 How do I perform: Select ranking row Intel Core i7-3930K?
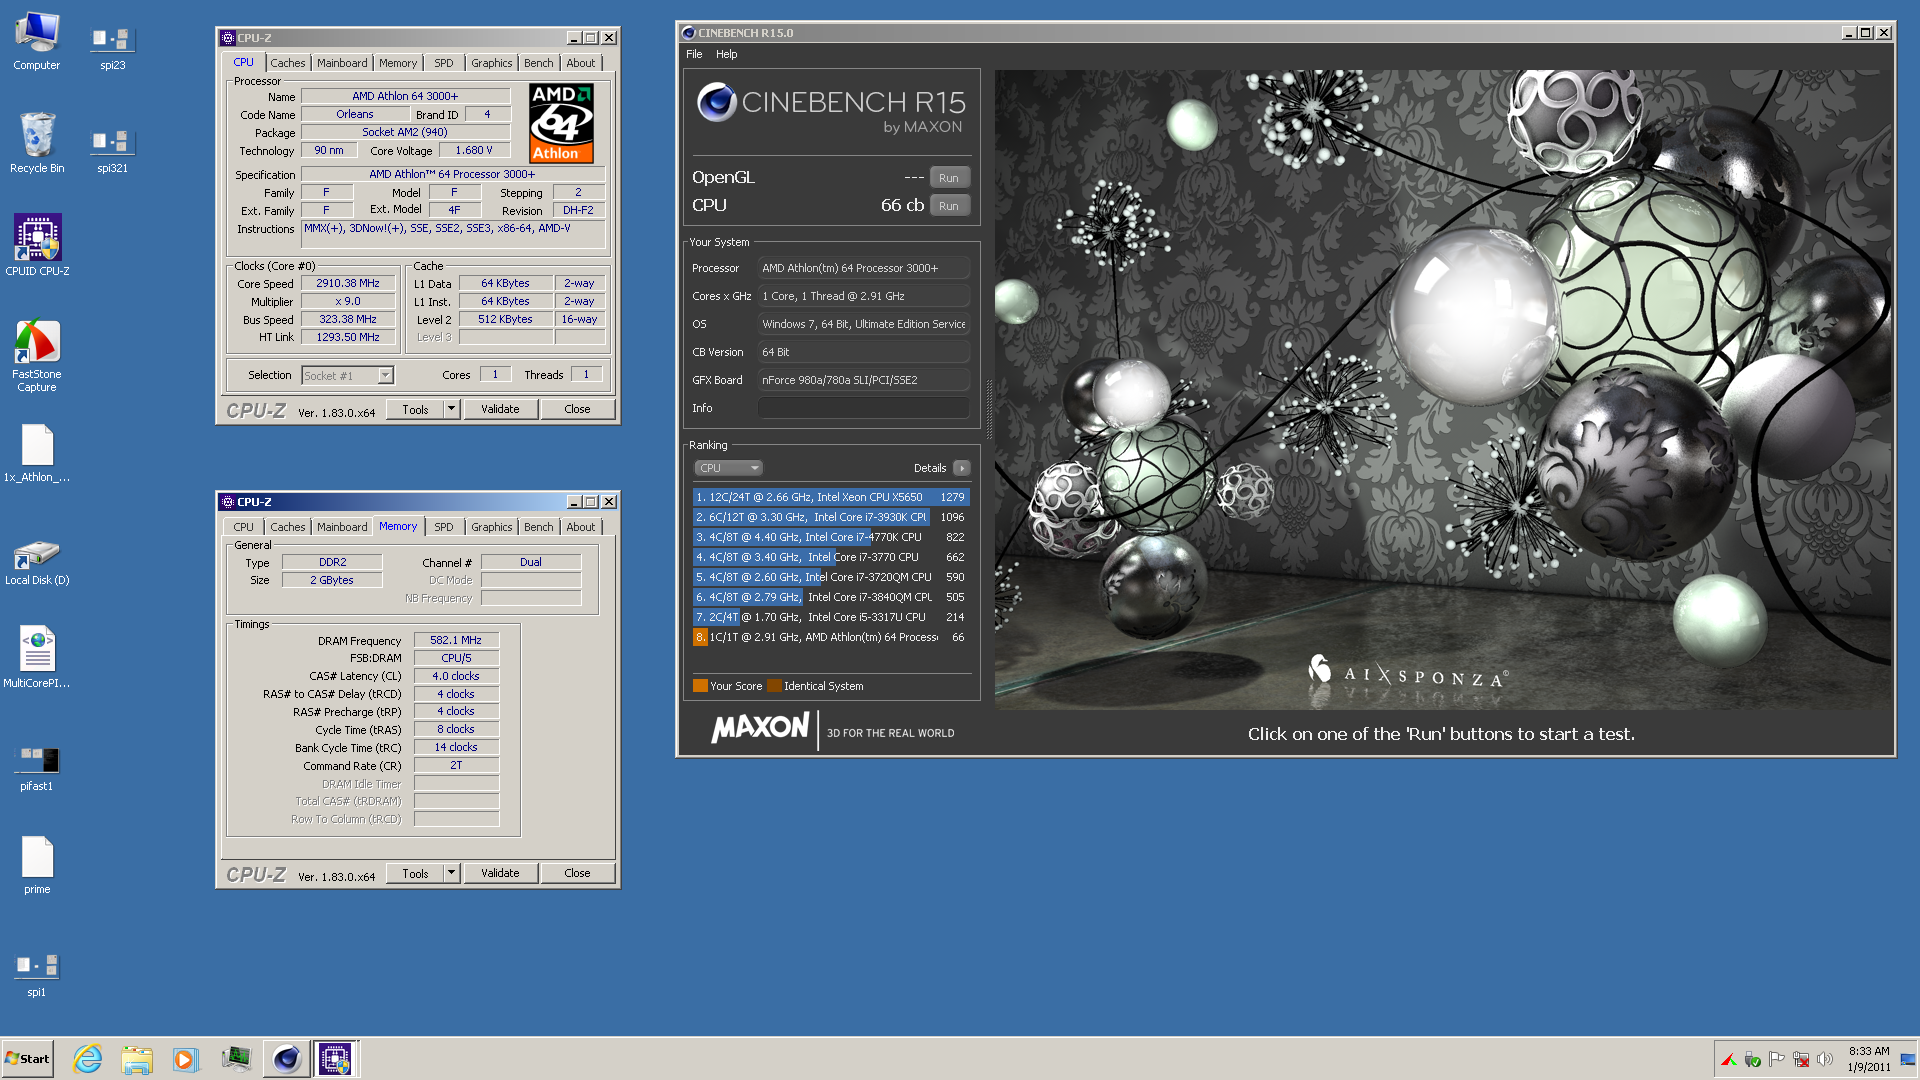[830, 517]
